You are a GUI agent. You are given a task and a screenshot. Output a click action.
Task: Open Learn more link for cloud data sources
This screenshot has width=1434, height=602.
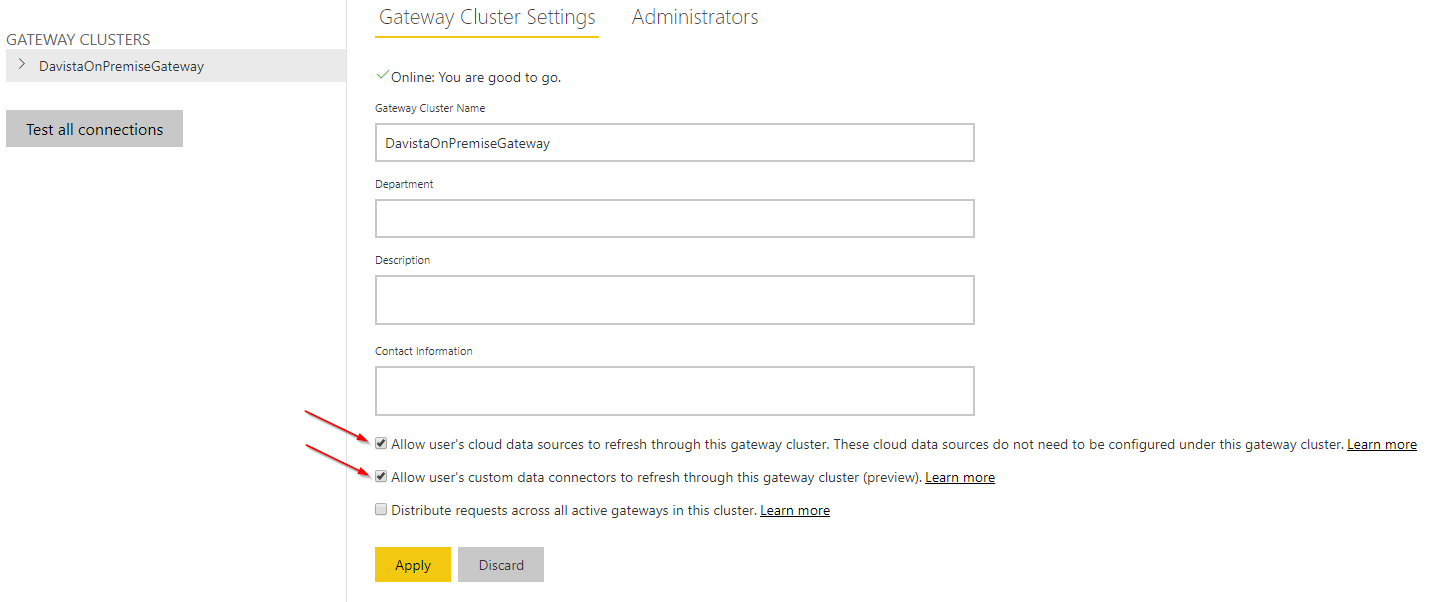pyautogui.click(x=1382, y=444)
